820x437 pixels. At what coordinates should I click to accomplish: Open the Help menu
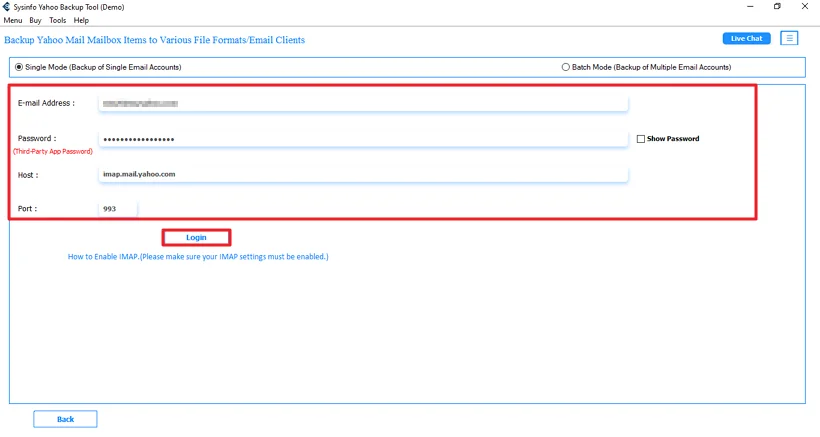pos(81,20)
